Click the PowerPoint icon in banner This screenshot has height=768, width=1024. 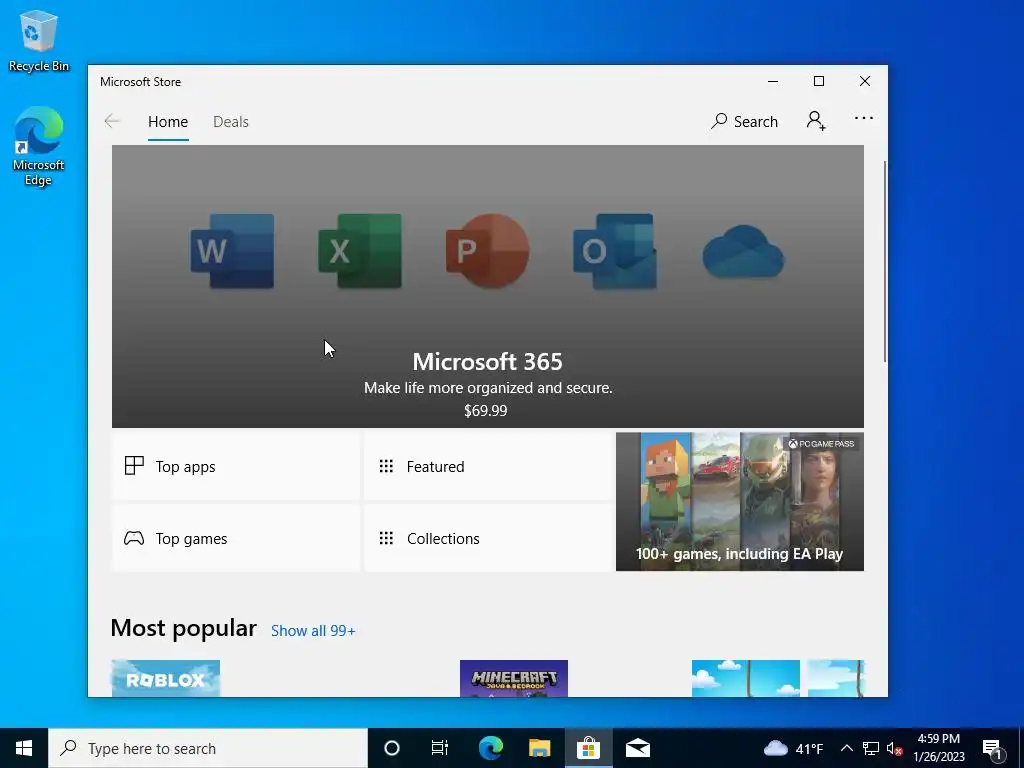point(487,251)
